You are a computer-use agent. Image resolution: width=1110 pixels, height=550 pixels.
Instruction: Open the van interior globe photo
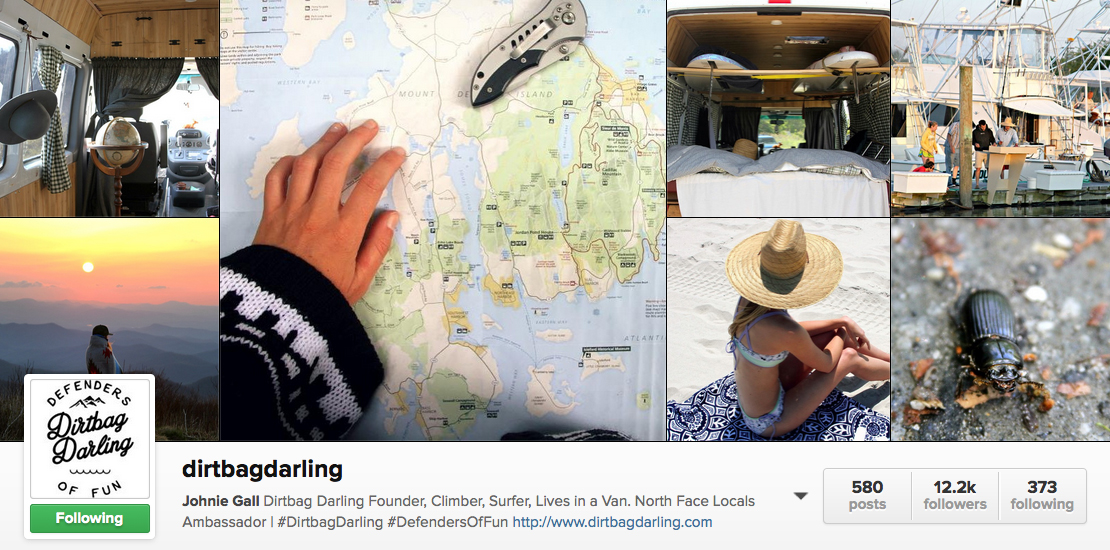coord(109,108)
